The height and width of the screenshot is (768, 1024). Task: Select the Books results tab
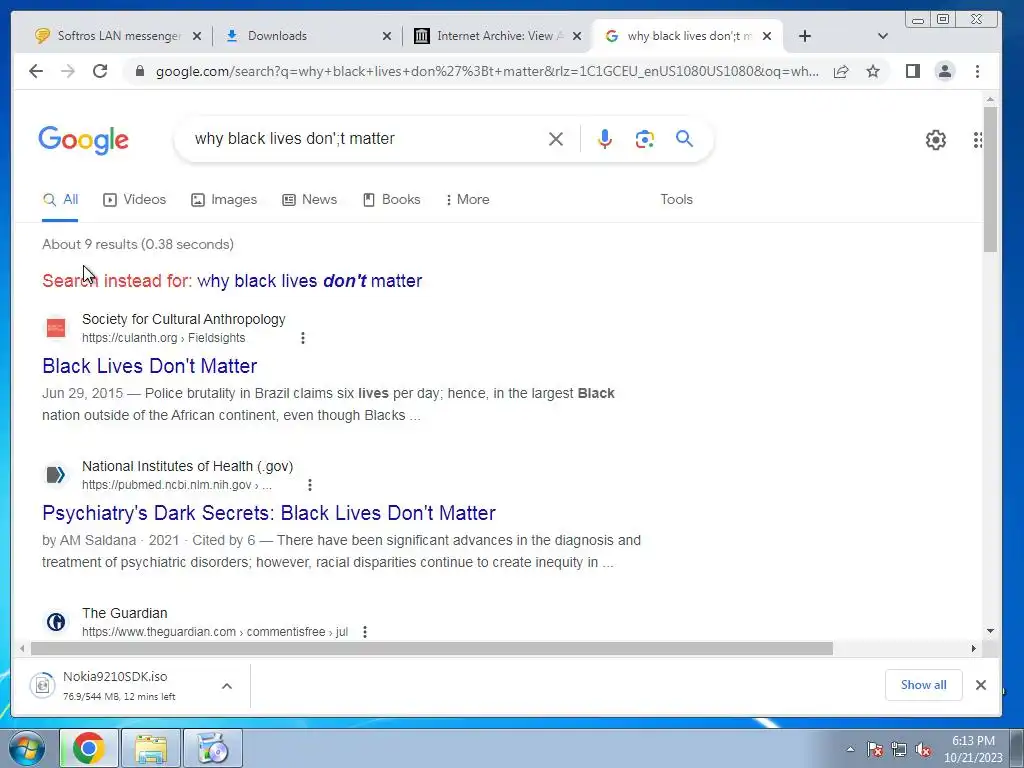392,199
